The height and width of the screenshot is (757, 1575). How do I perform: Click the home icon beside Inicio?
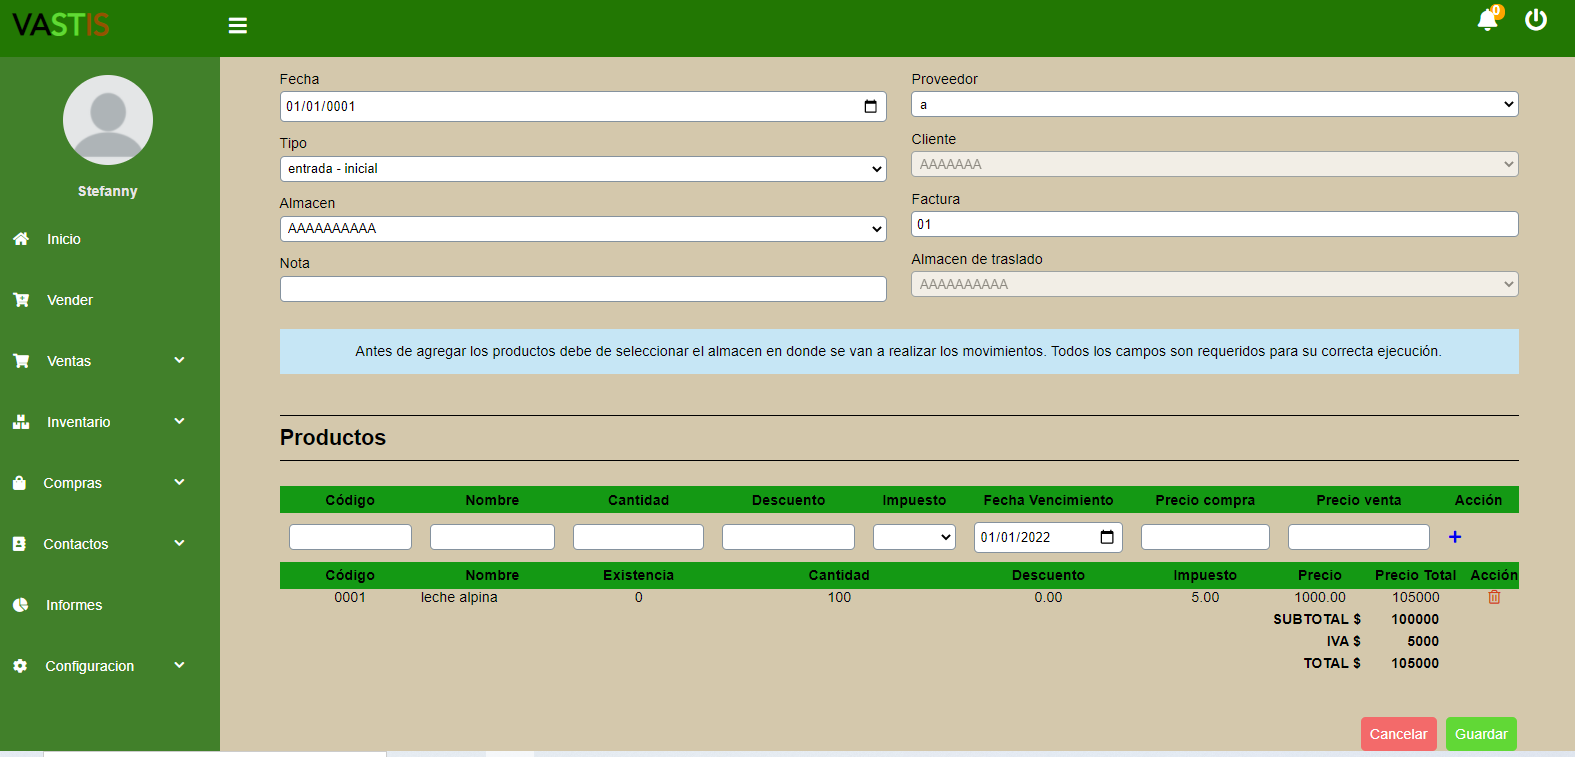[21, 239]
